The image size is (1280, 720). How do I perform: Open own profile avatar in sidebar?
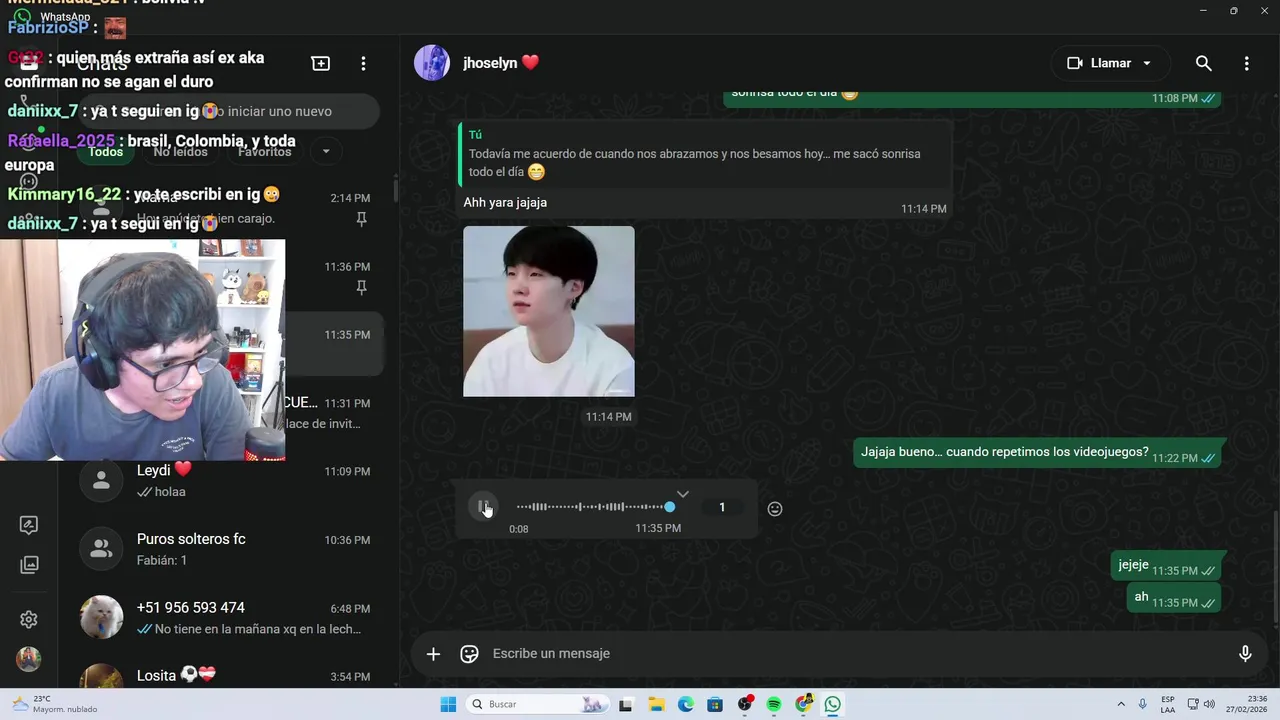pyautogui.click(x=29, y=659)
